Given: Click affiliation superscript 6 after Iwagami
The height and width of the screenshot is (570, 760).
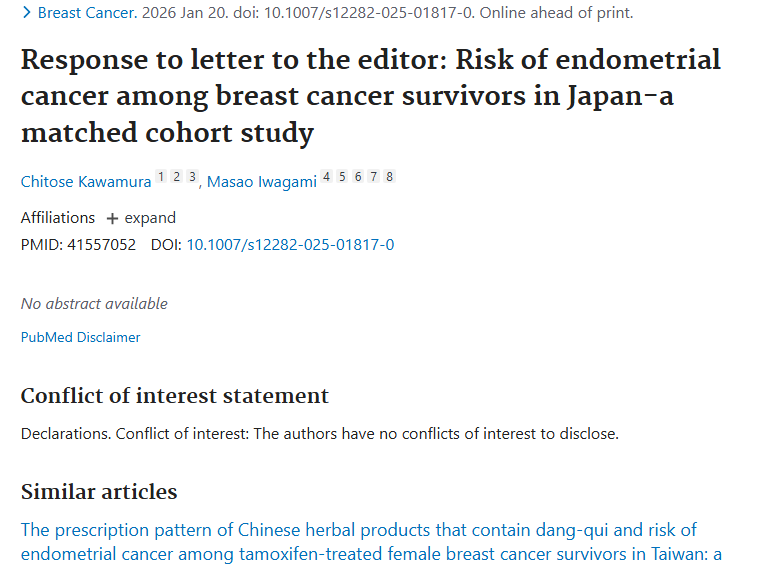Looking at the screenshot, I should (x=358, y=177).
